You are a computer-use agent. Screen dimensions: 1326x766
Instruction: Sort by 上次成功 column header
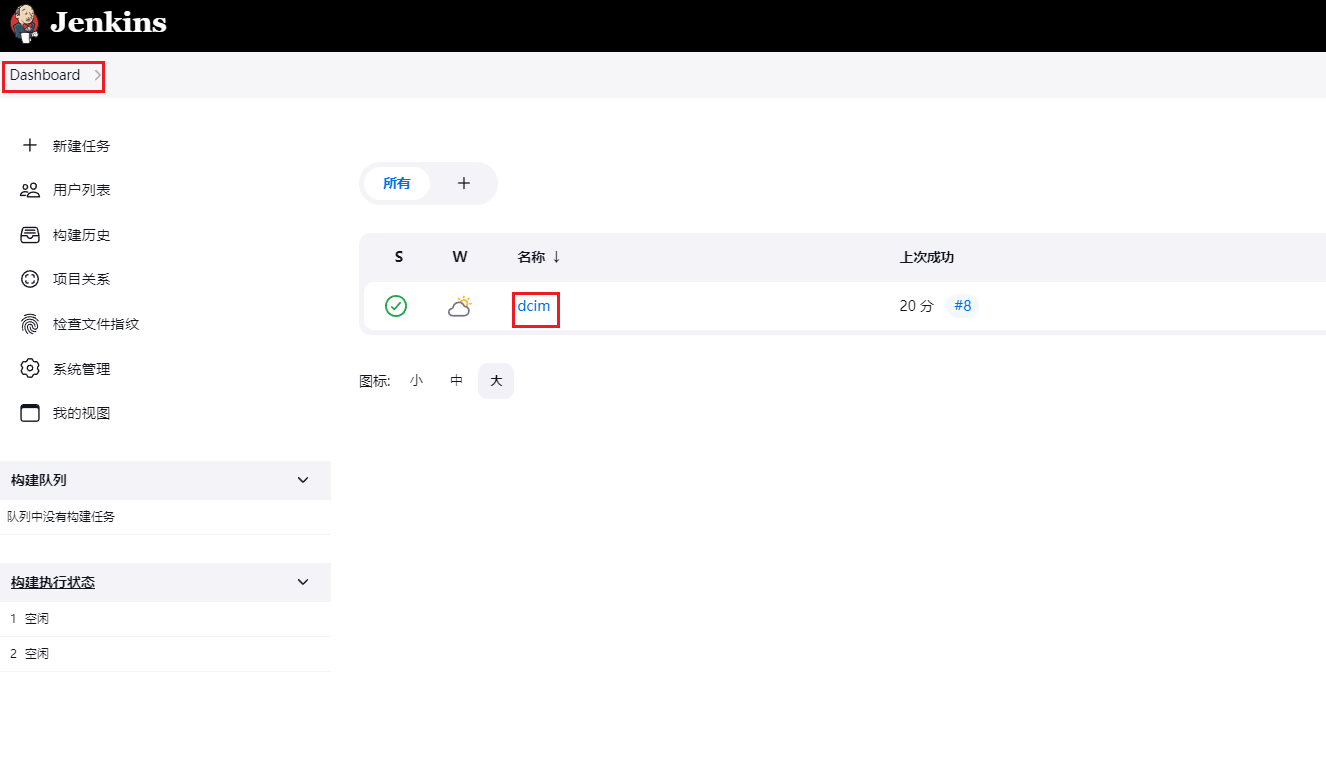[927, 257]
